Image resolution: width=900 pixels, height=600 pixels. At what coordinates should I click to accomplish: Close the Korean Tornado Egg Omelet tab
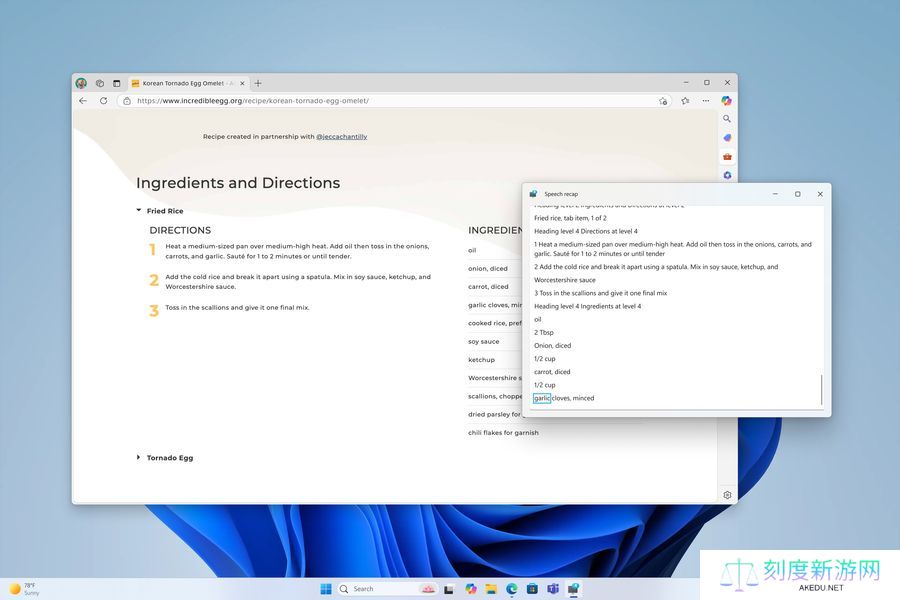tap(242, 83)
